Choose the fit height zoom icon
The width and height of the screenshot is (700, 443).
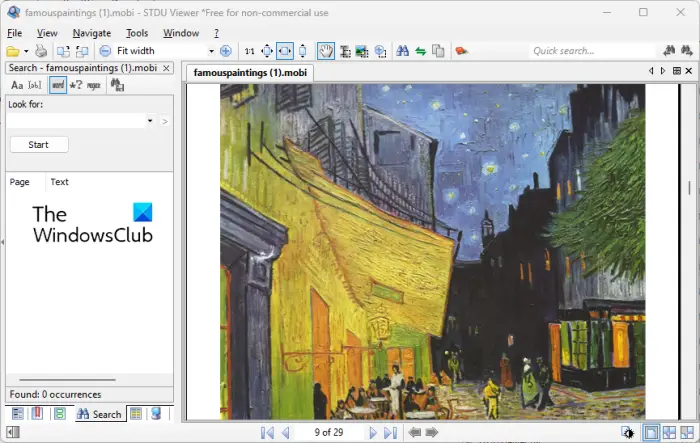pyautogui.click(x=303, y=51)
